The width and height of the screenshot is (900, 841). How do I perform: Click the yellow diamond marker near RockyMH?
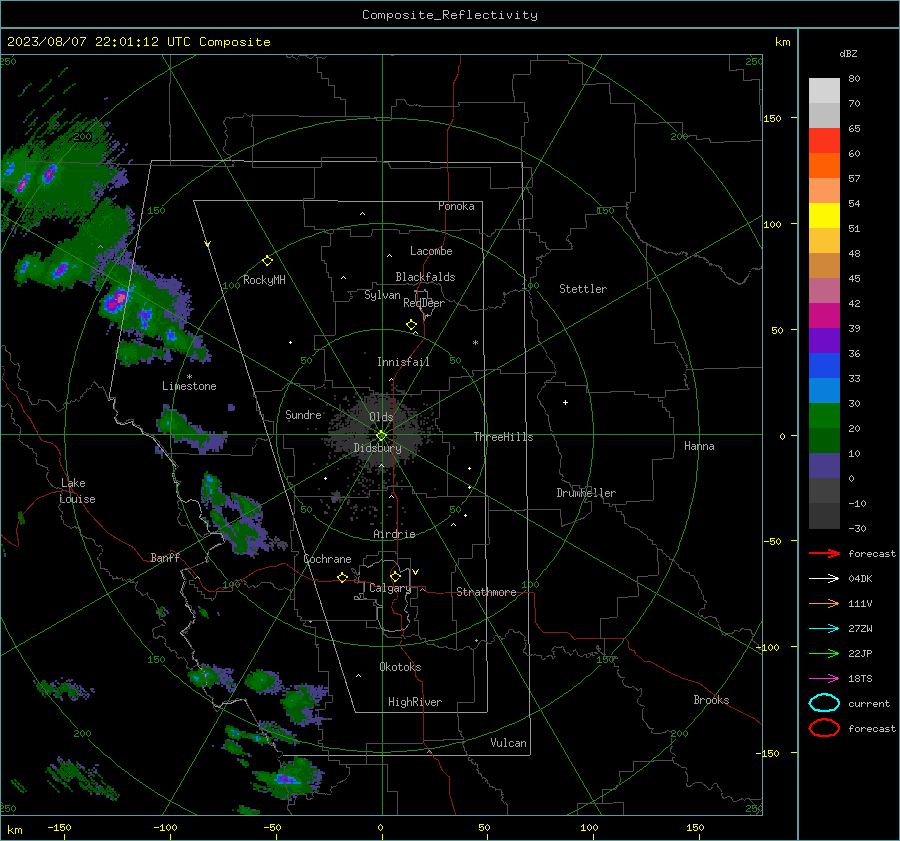click(x=267, y=261)
